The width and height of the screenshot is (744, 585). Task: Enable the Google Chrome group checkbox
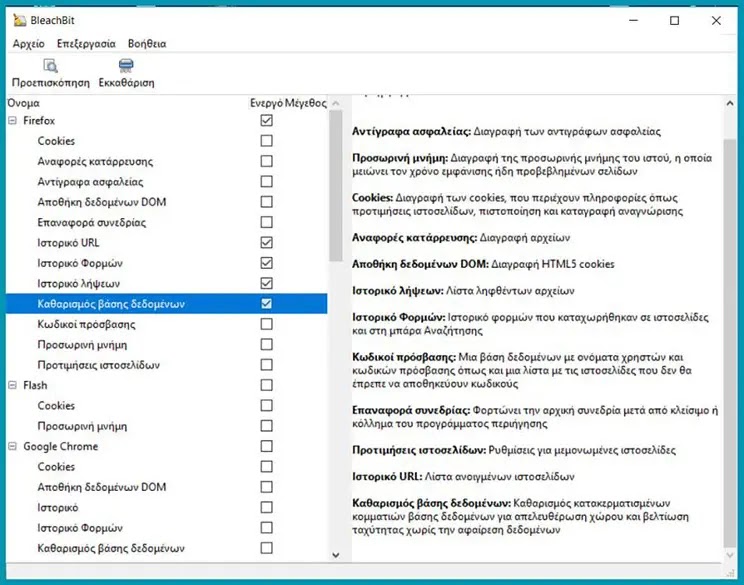coord(267,446)
